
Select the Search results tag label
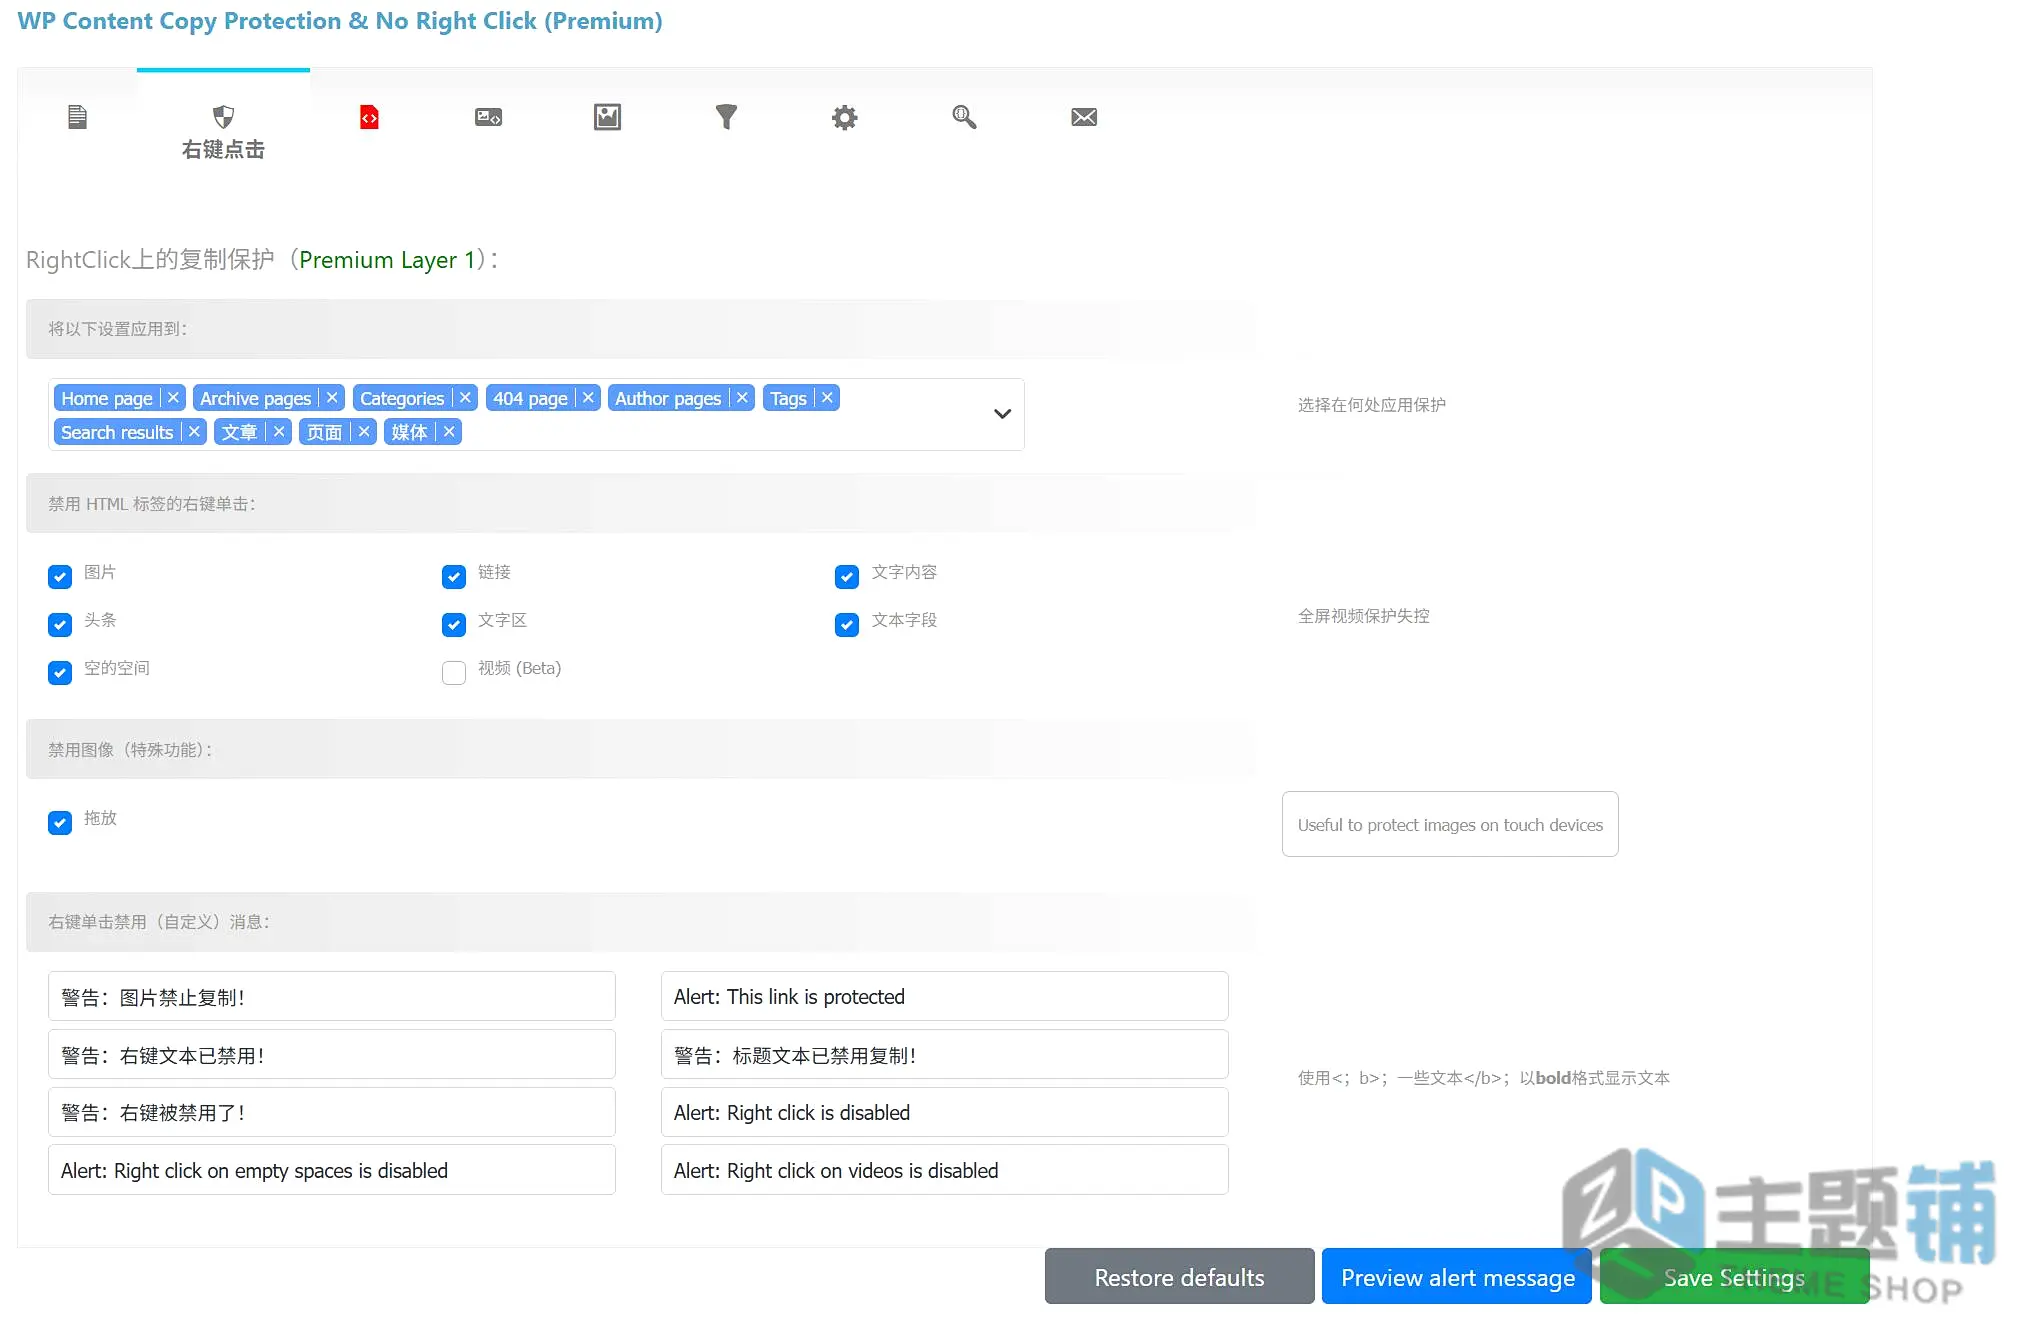tap(117, 432)
